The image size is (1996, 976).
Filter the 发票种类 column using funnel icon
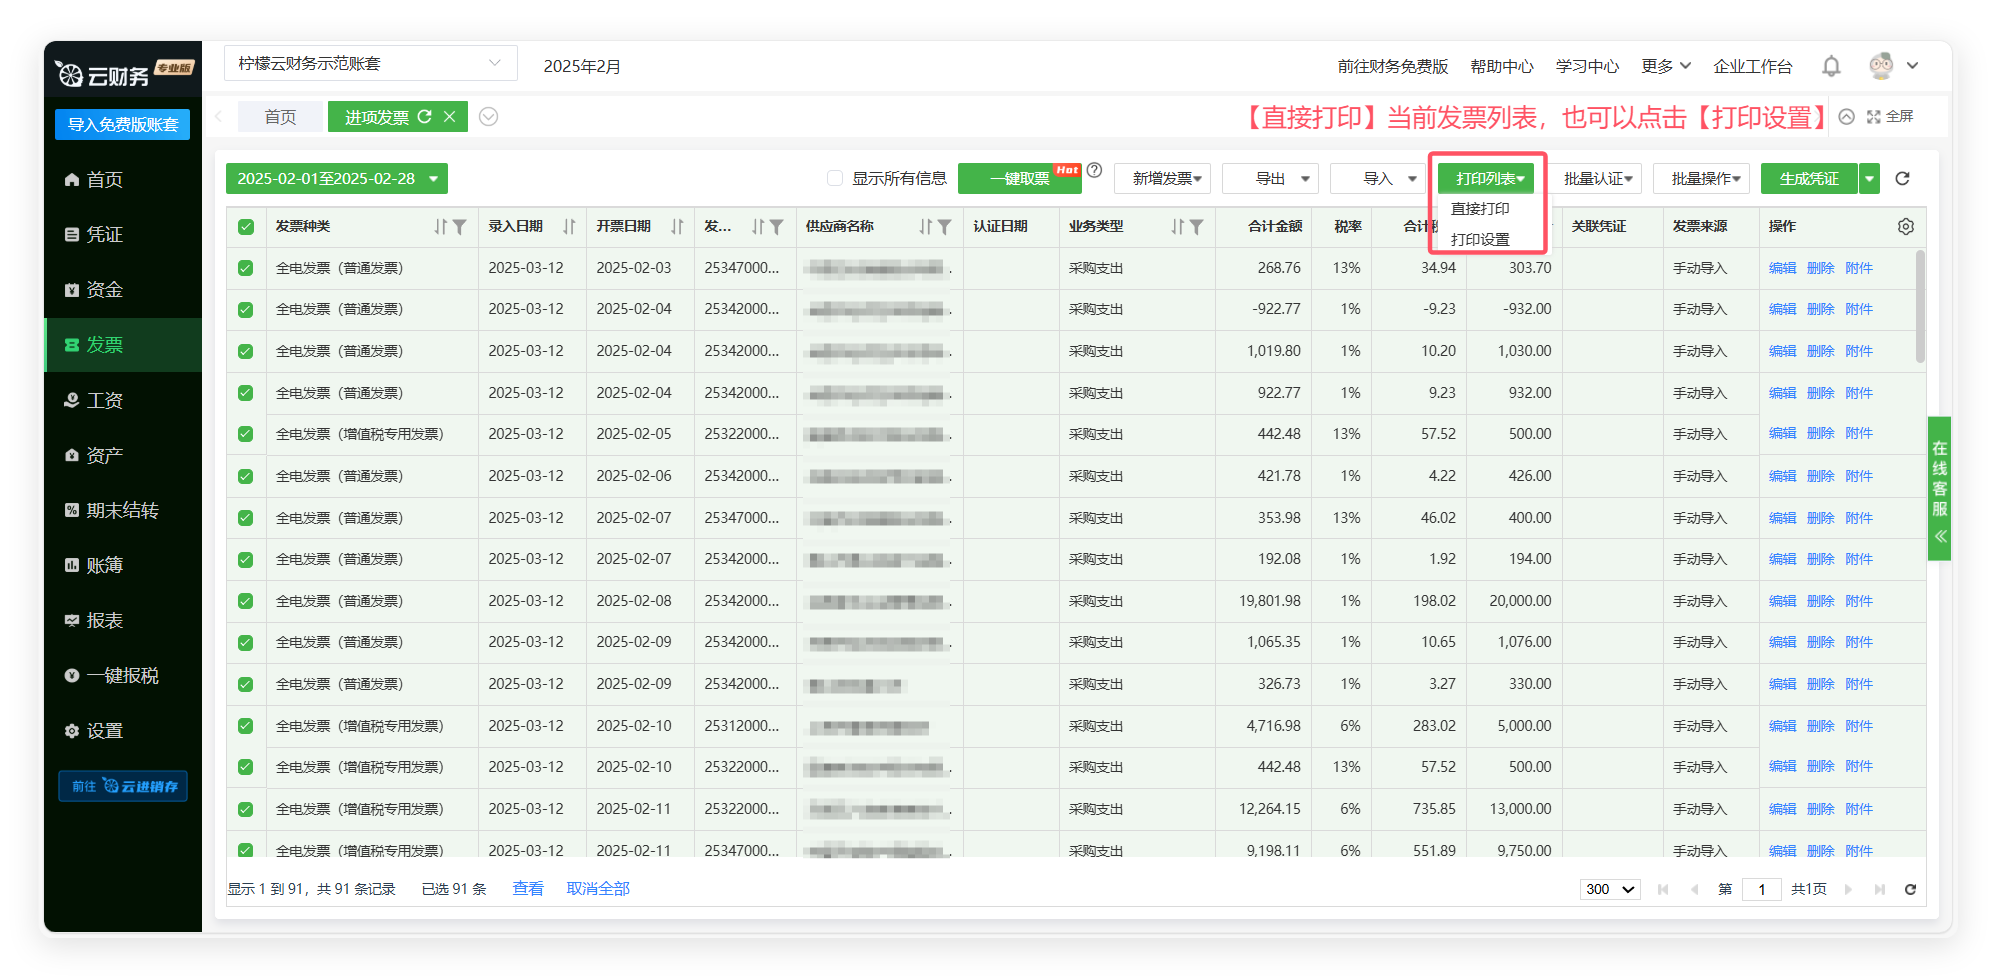tap(459, 227)
